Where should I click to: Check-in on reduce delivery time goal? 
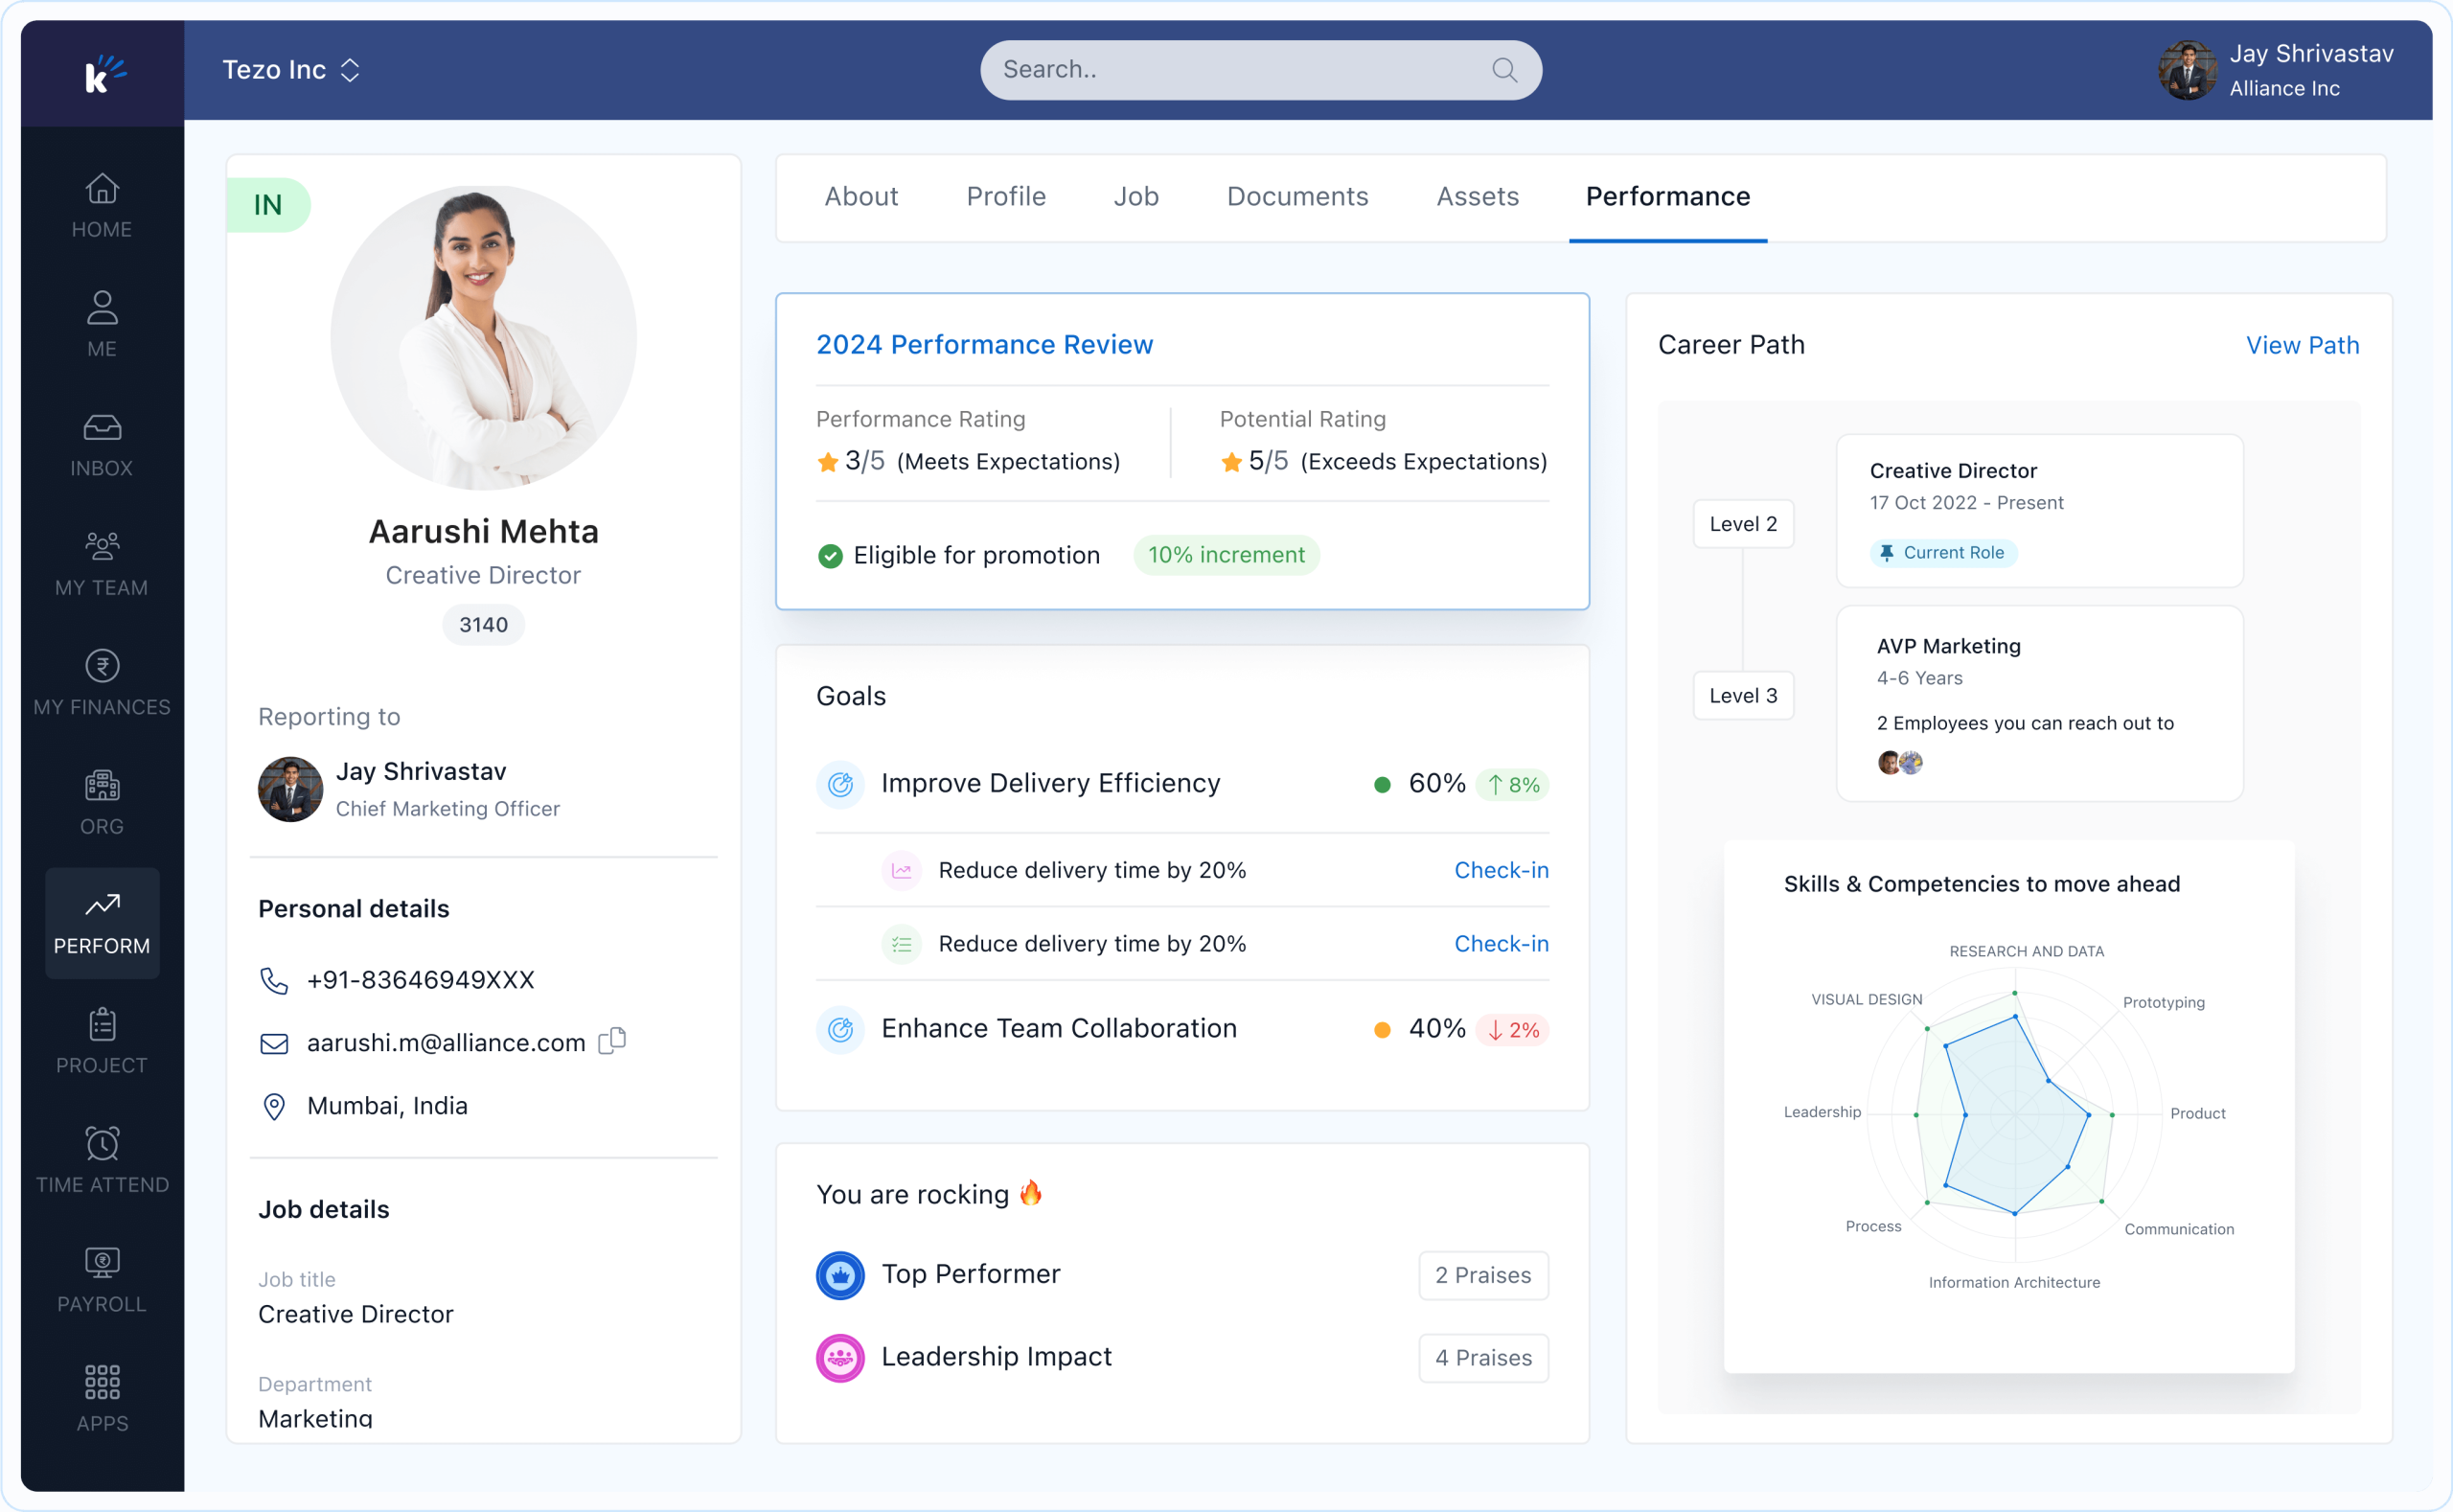pos(1500,870)
